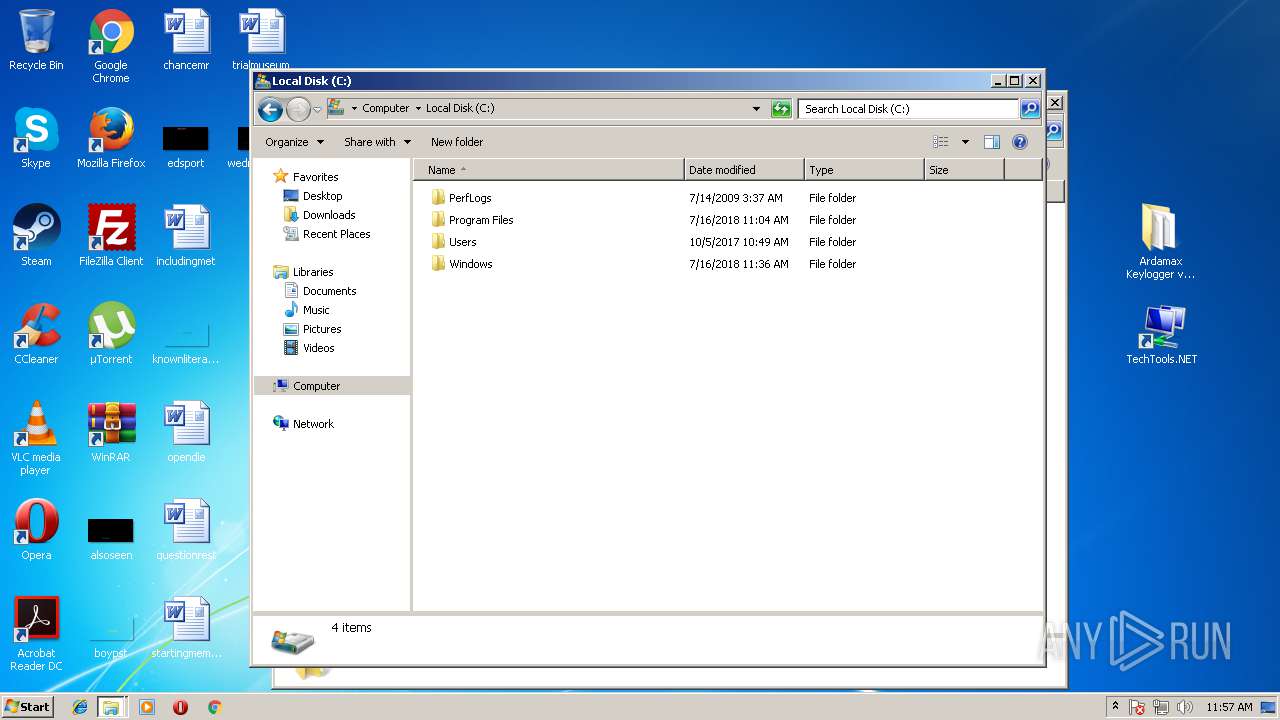Select the Program Files folder
Viewport: 1280px width, 720px height.
coord(472,220)
